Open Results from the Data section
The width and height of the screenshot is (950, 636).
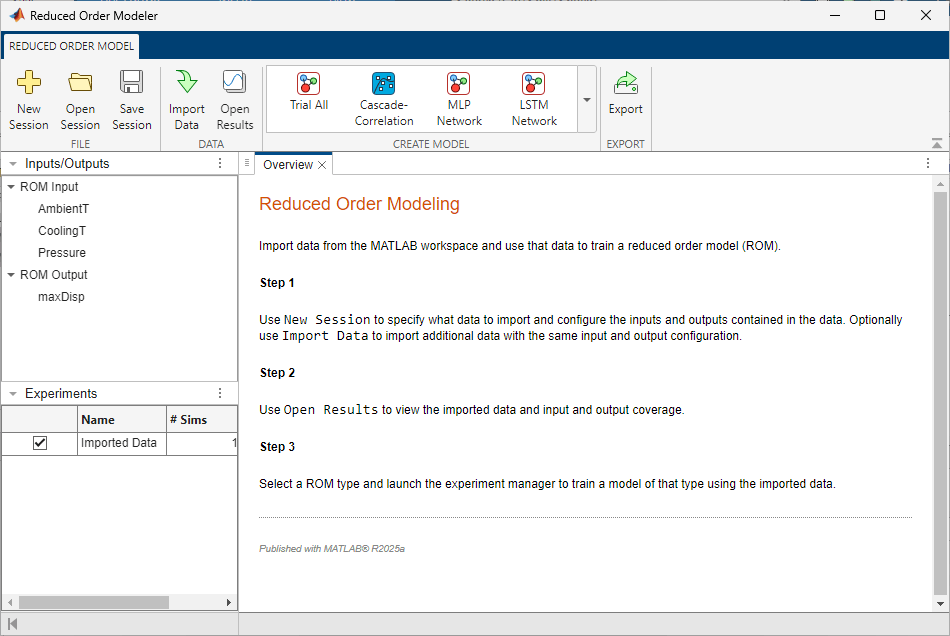[x=235, y=83]
